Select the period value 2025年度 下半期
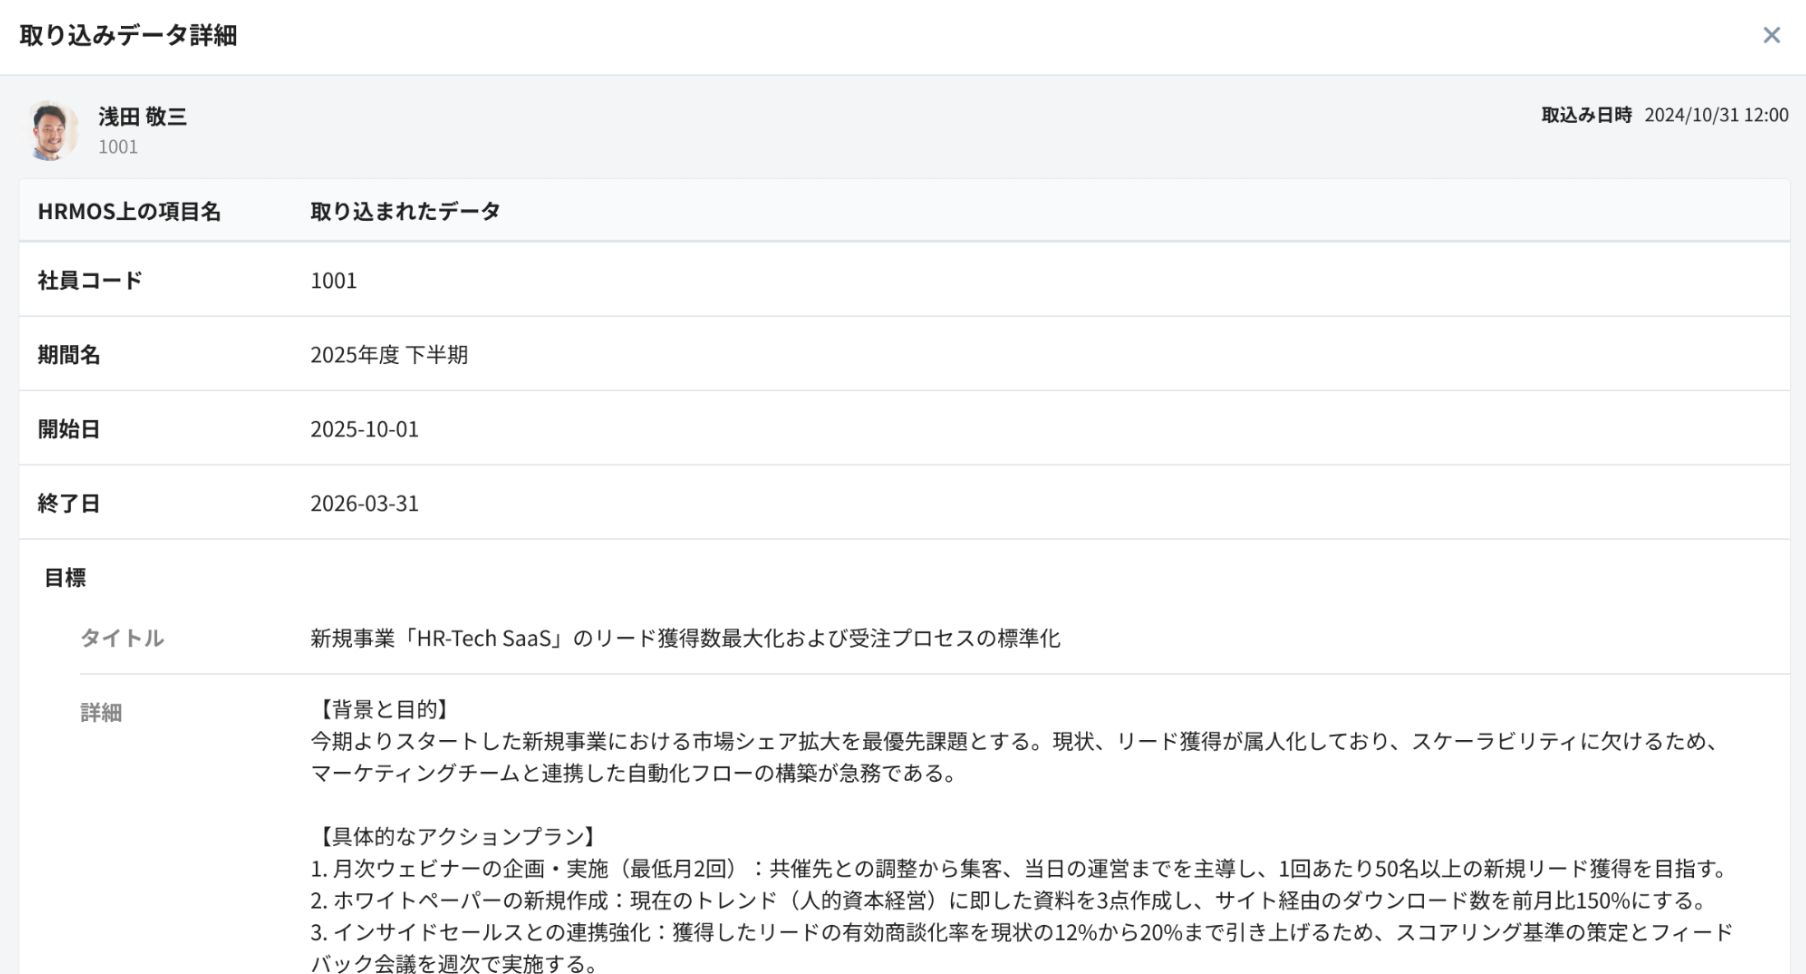 coord(389,355)
